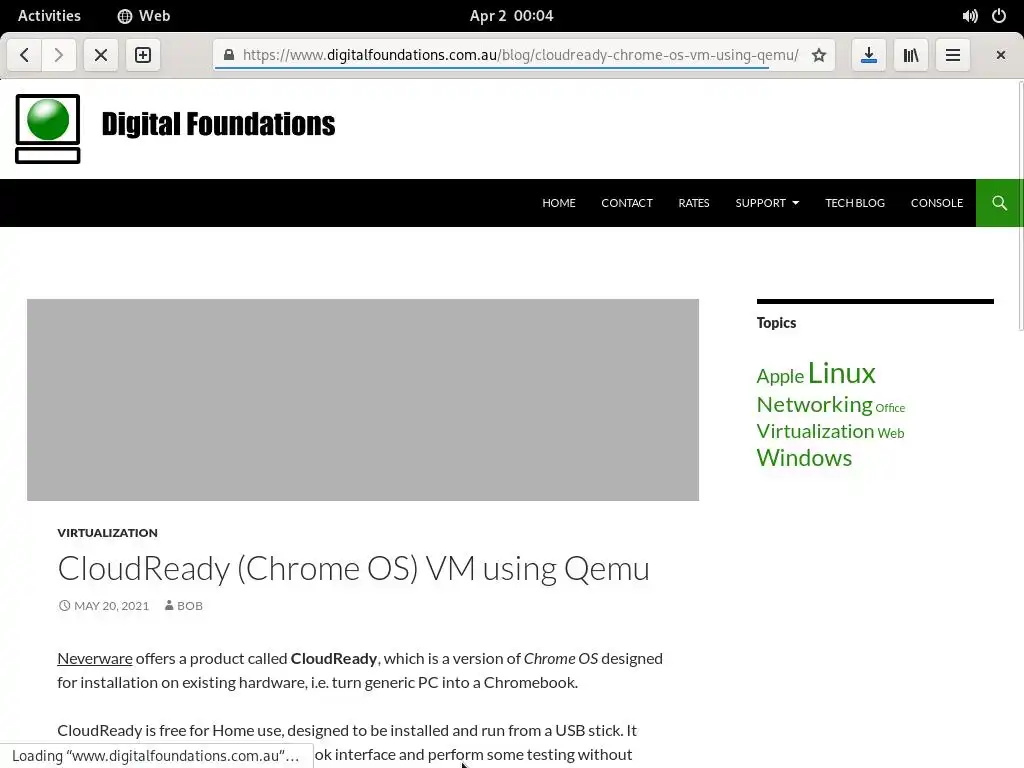Select the Networking topic tag
Image resolution: width=1024 pixels, height=768 pixels.
814,404
